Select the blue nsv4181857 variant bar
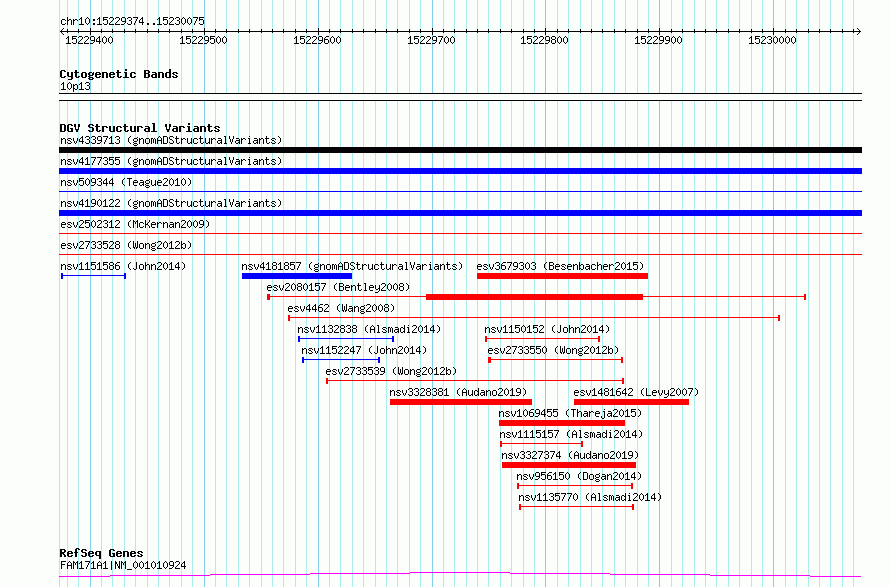Viewport: 890px width, 587px height. pyautogui.click(x=297, y=276)
